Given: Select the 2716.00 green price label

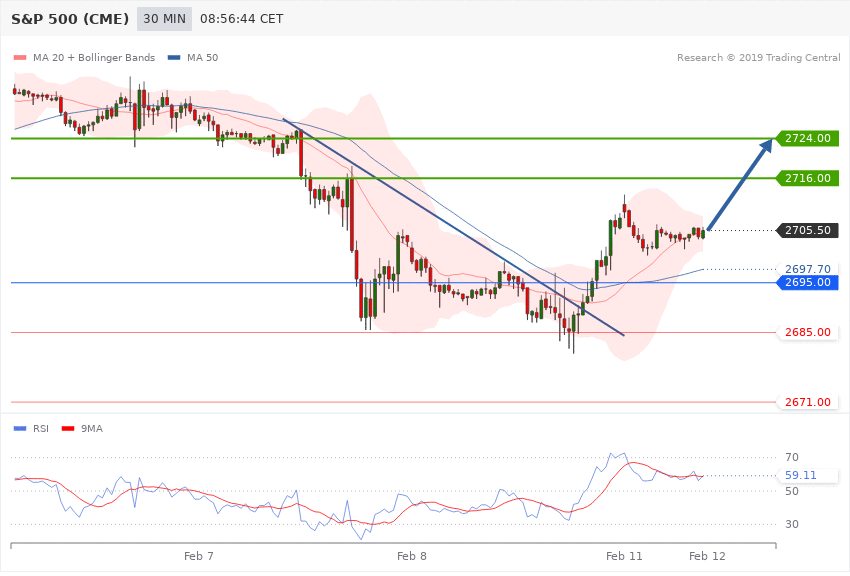Looking at the screenshot, I should point(807,178).
